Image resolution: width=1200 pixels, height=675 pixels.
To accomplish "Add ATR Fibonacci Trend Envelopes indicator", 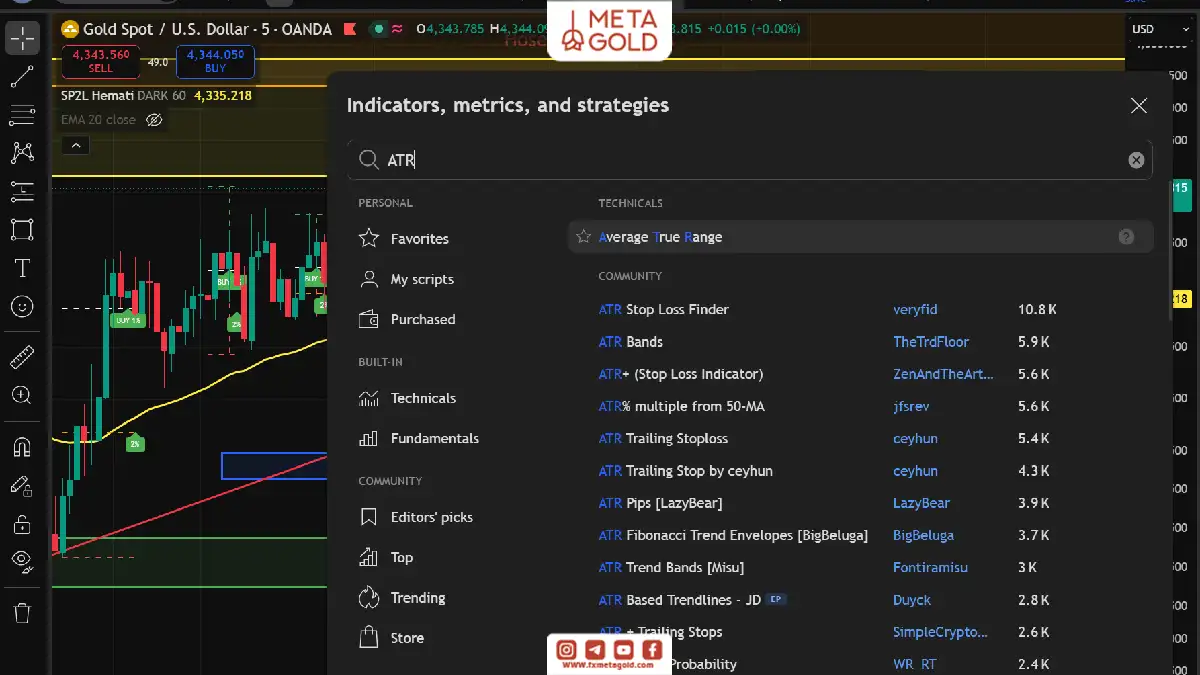I will pyautogui.click(x=733, y=535).
